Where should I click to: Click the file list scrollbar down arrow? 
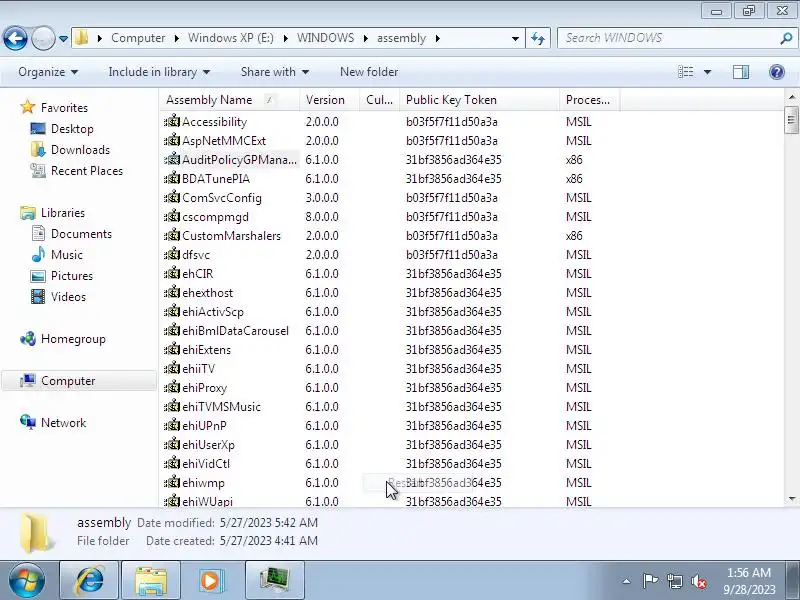point(791,498)
